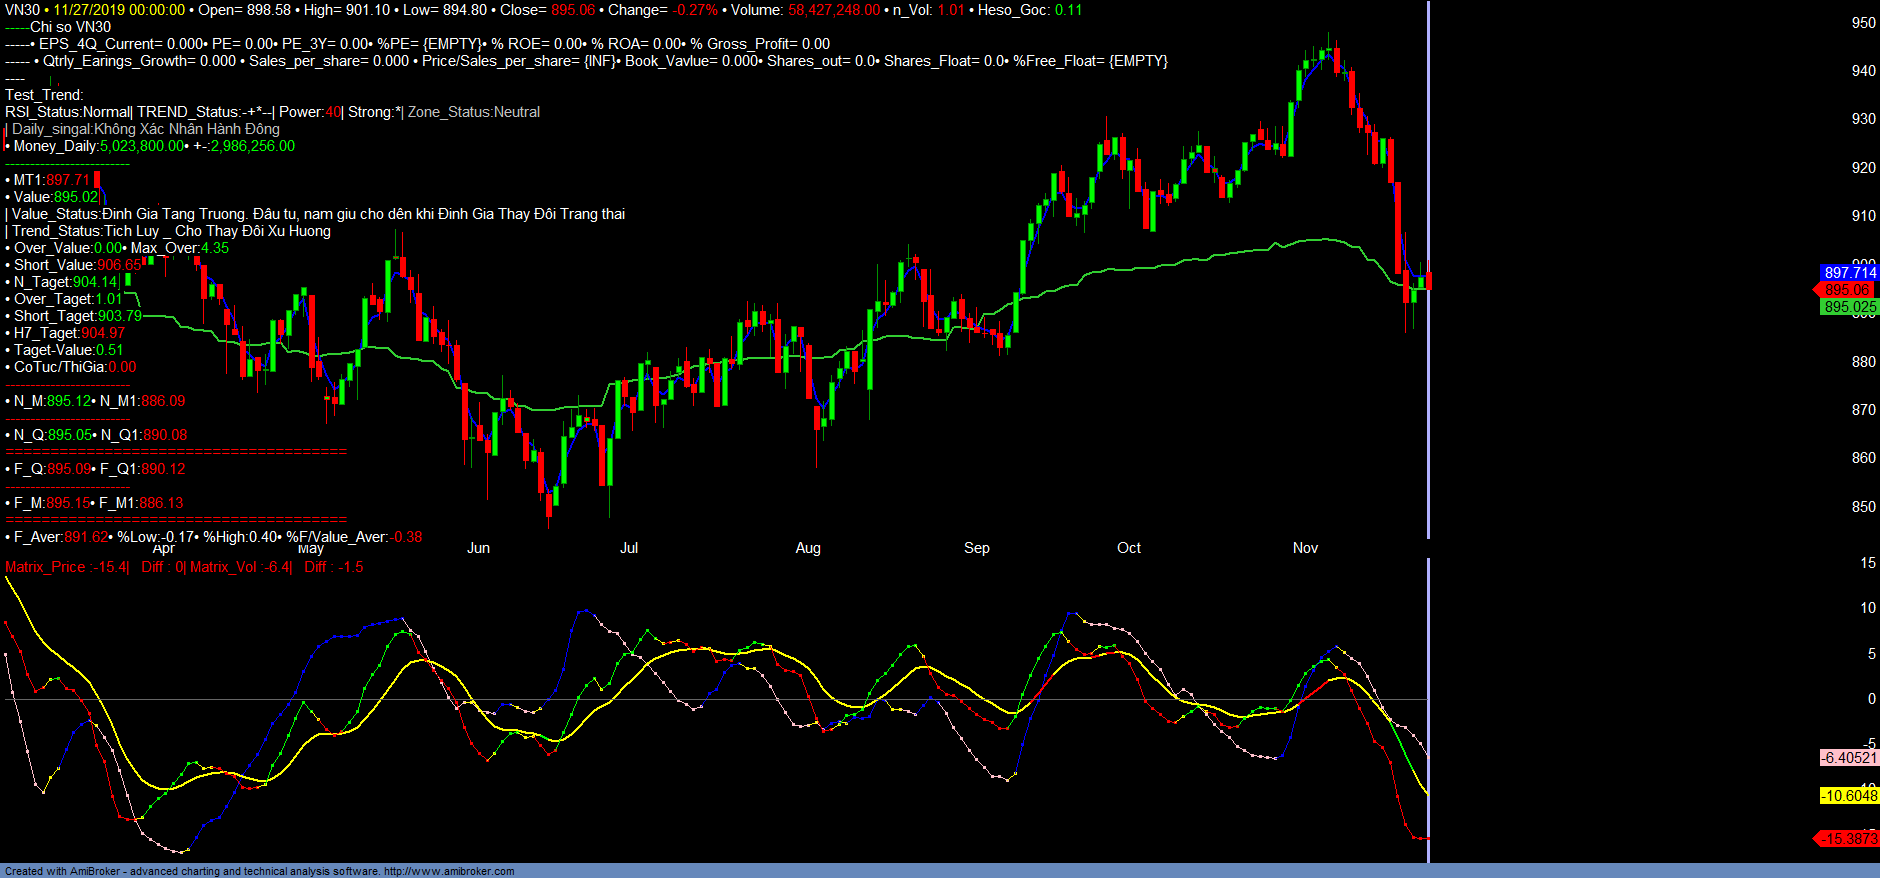Click the red 895.06 close price marker
Viewport: 1880px width, 878px height.
(1848, 290)
